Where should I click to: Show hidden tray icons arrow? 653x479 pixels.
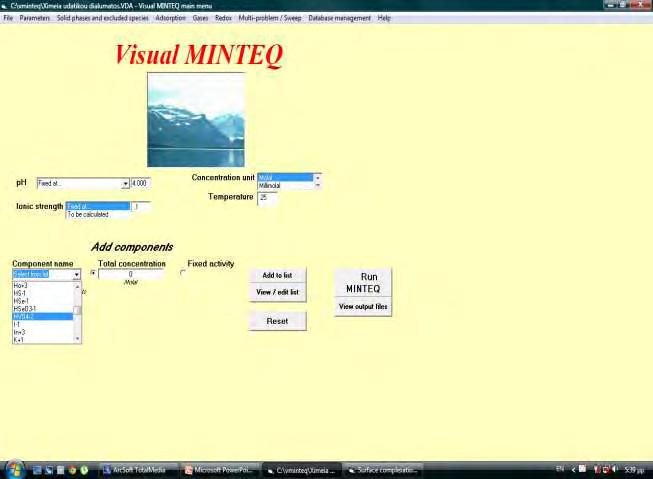coord(573,470)
